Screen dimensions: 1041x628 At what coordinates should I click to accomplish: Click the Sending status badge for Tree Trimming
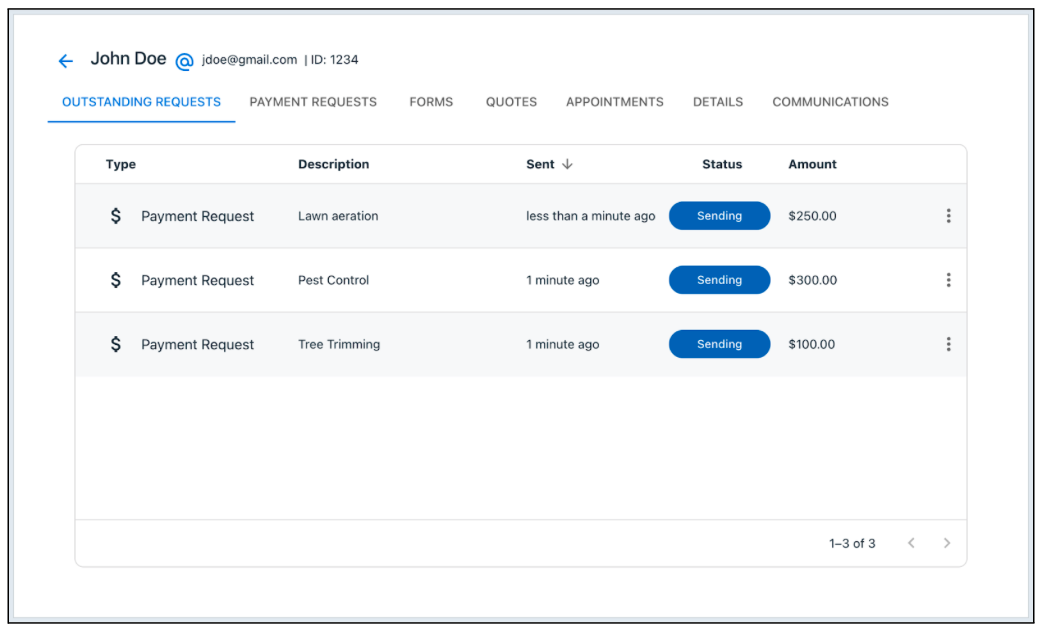[719, 344]
